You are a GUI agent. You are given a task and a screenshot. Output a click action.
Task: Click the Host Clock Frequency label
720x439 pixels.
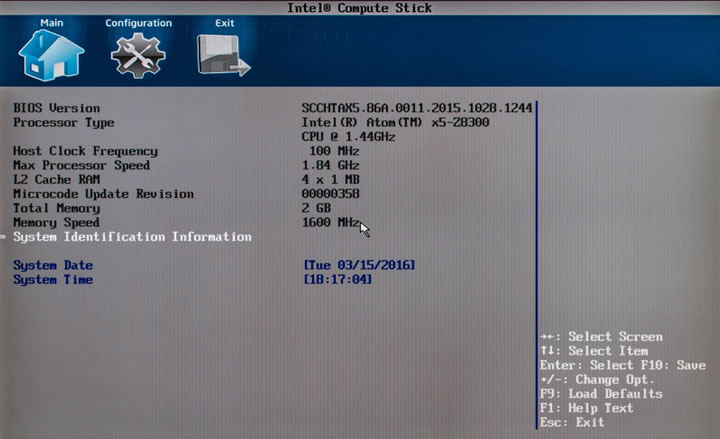(85, 151)
